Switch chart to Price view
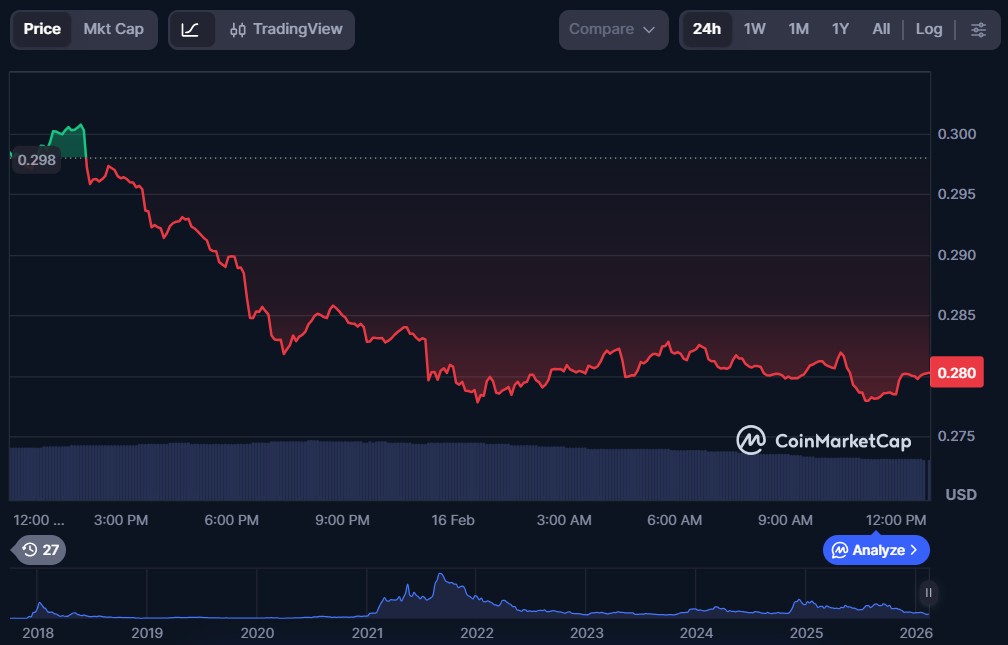The image size is (1008, 645). coord(42,29)
